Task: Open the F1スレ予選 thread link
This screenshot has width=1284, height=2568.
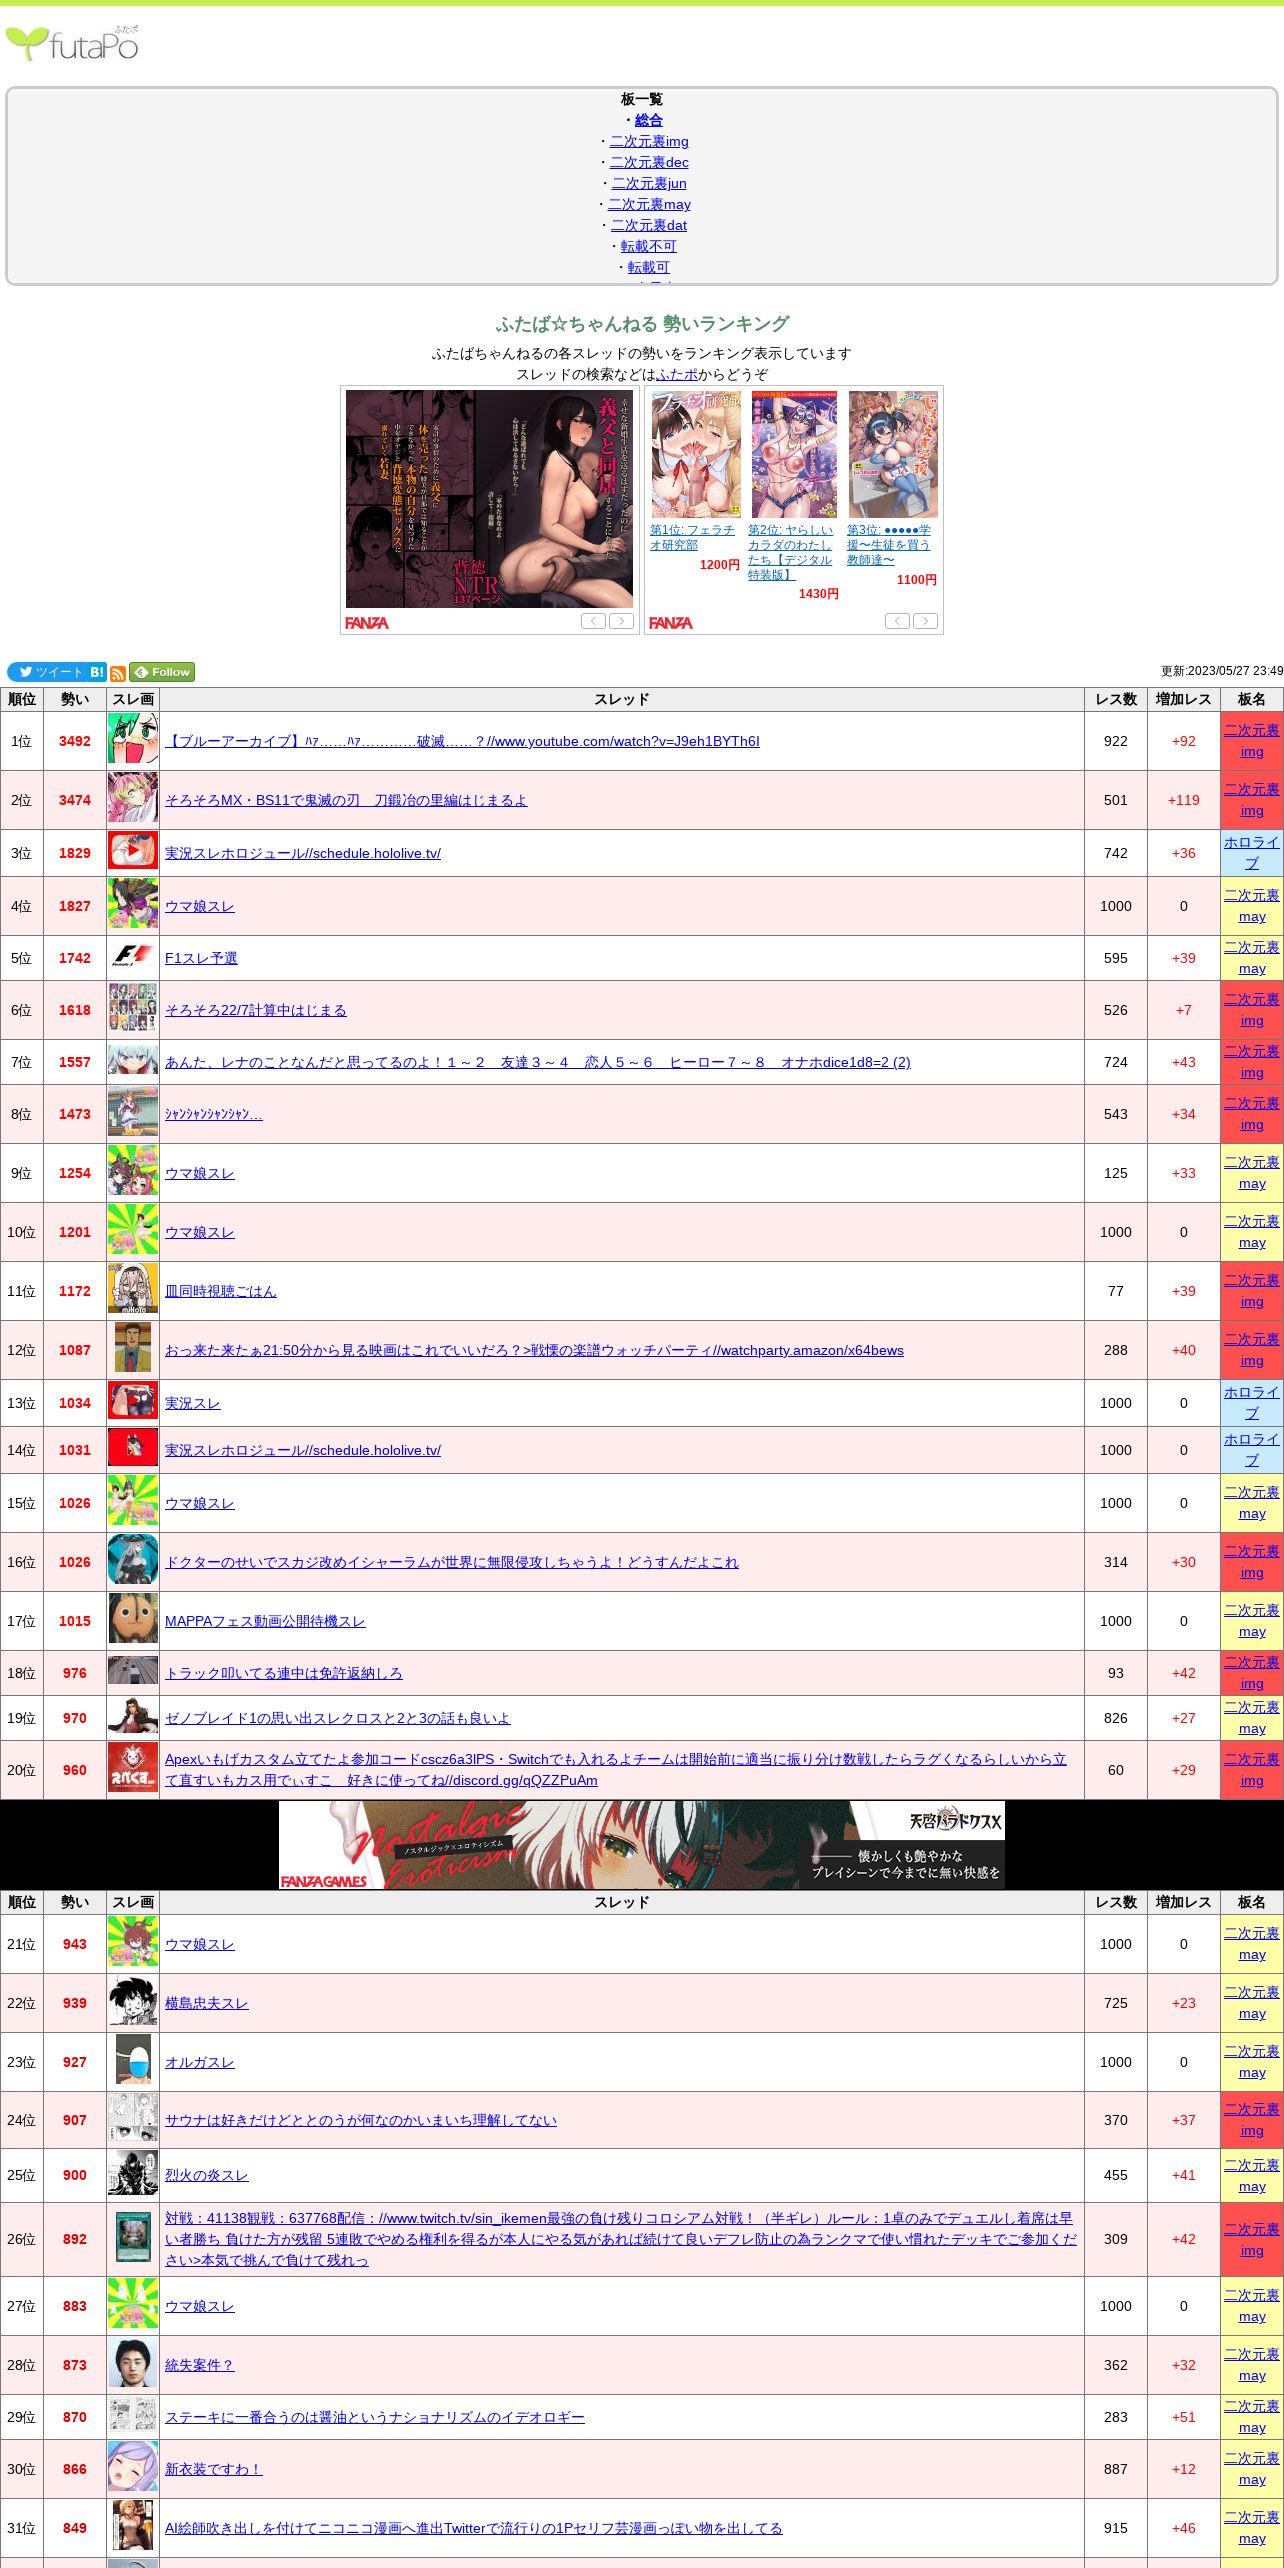Action: (x=201, y=958)
